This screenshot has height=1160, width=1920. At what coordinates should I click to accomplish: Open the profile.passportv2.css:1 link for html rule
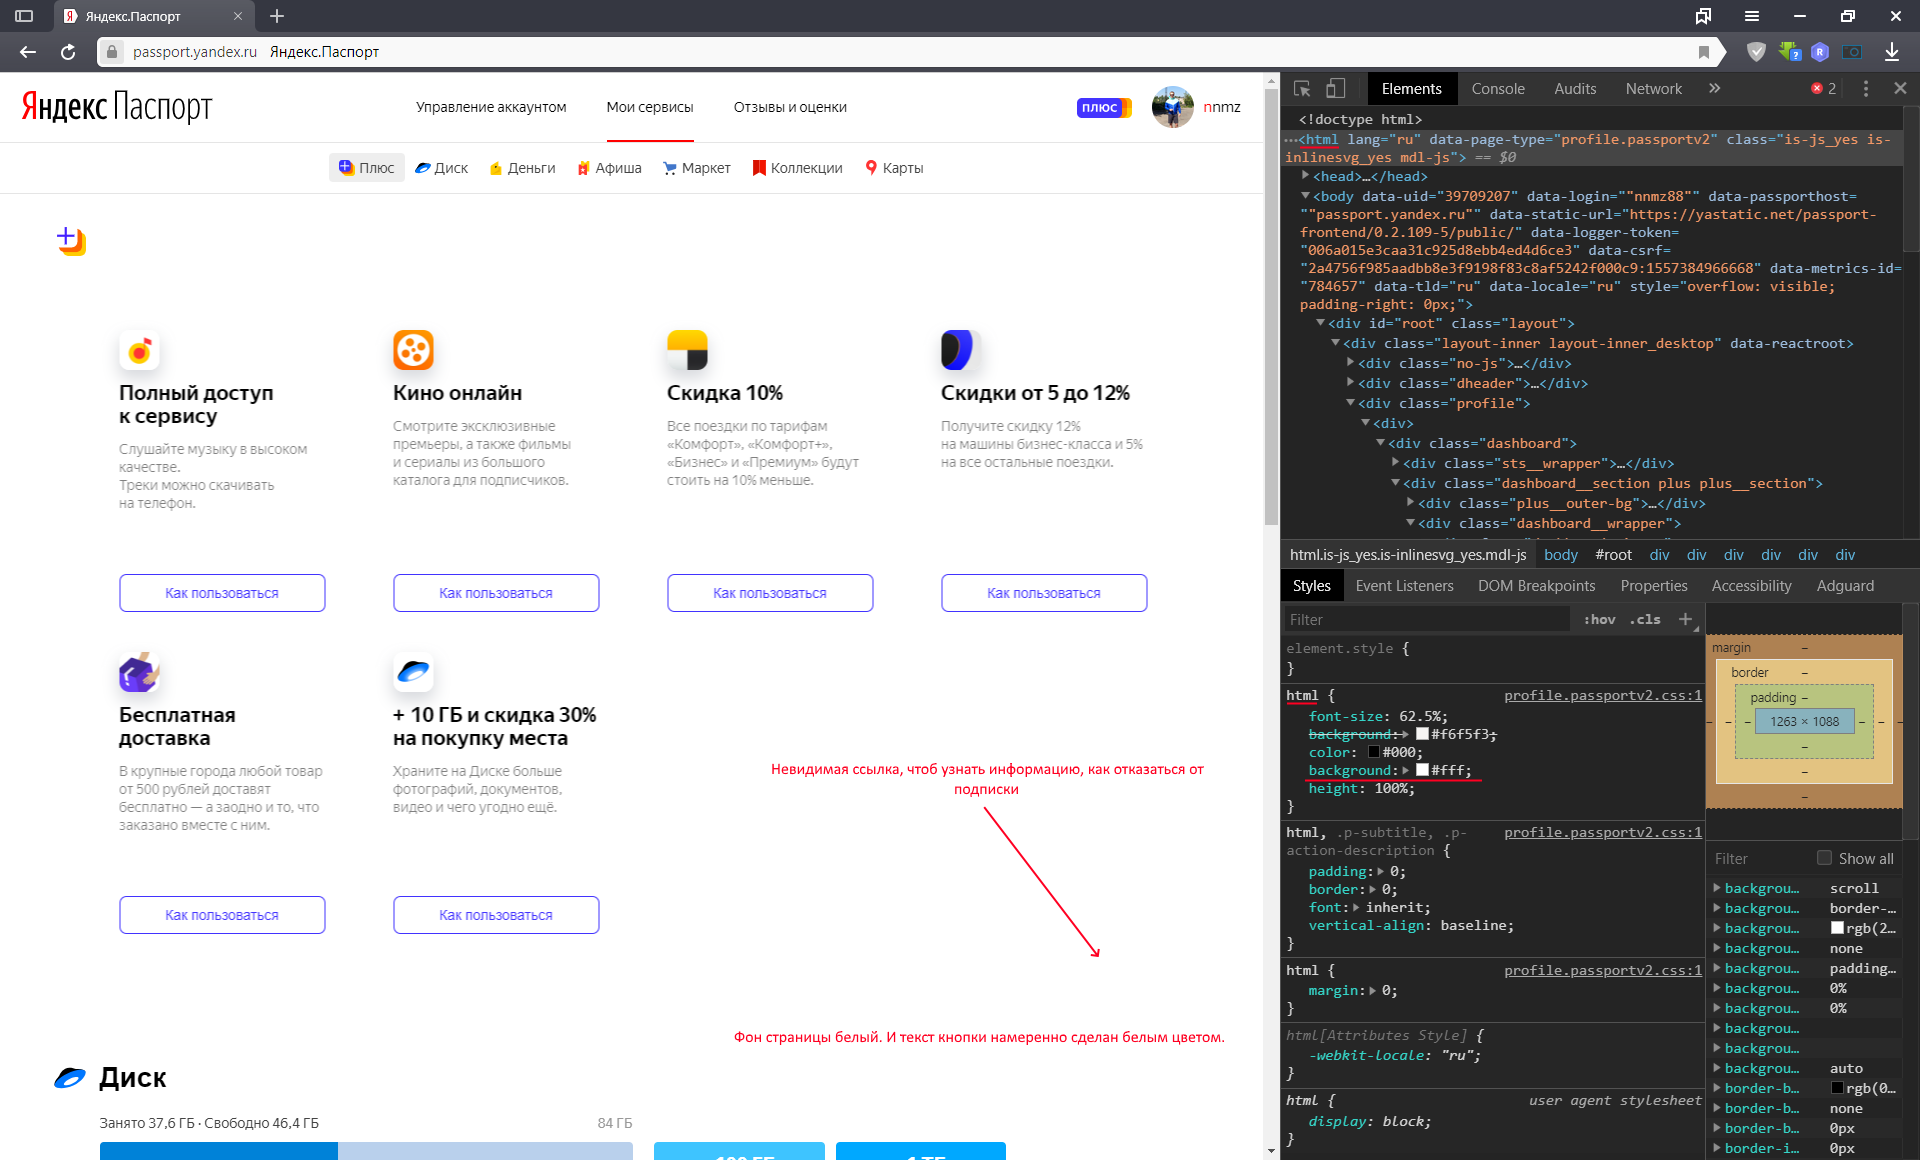pyautogui.click(x=1602, y=696)
